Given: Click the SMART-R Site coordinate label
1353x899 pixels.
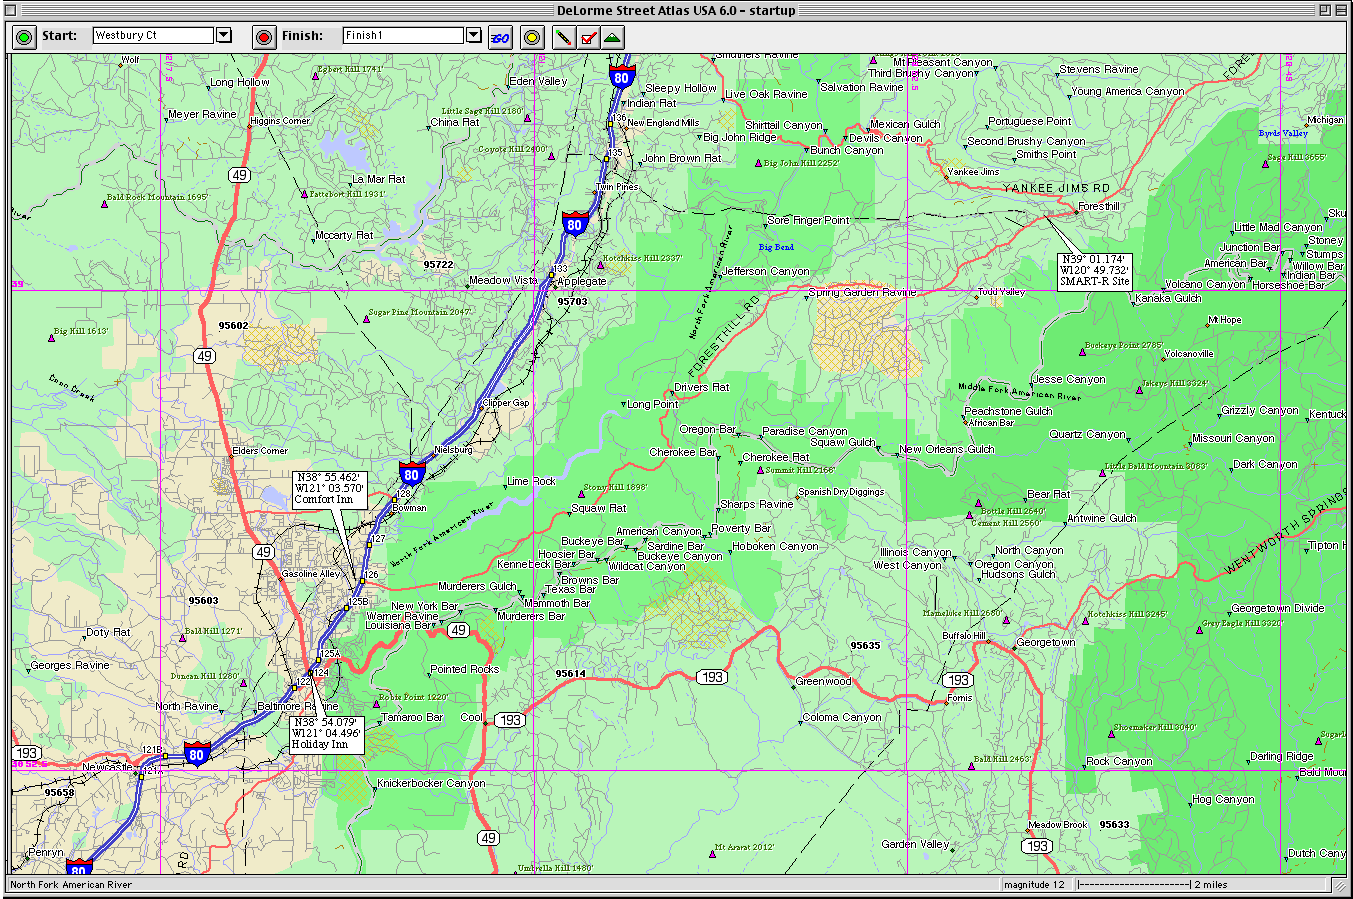Looking at the screenshot, I should click(x=1095, y=270).
